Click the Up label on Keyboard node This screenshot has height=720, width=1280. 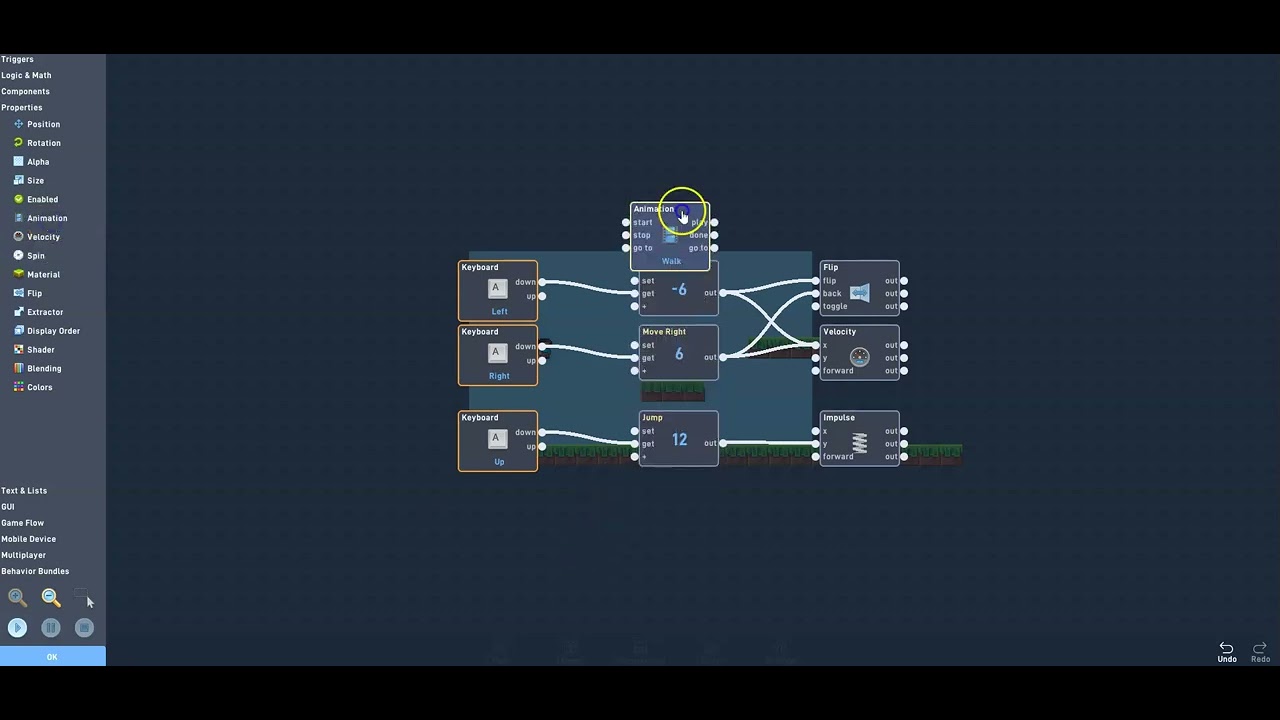click(x=499, y=462)
